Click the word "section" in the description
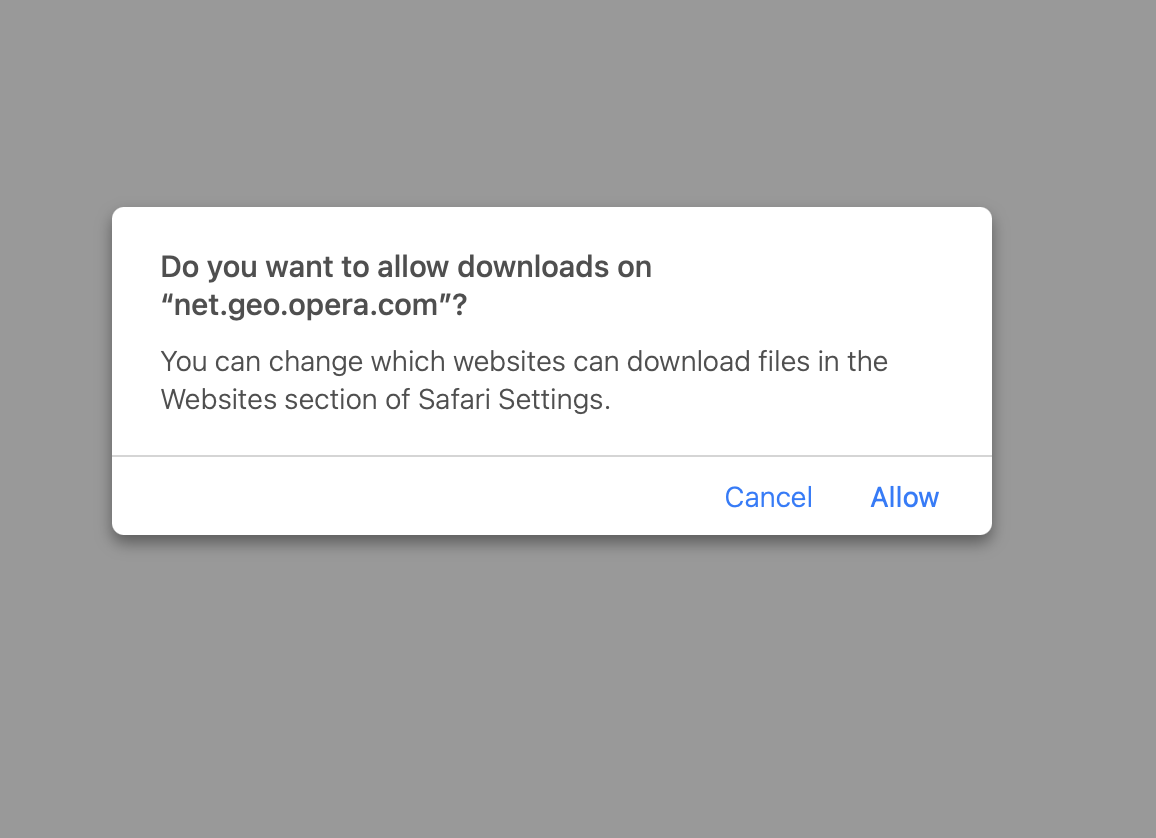1156x838 pixels. [x=330, y=399]
